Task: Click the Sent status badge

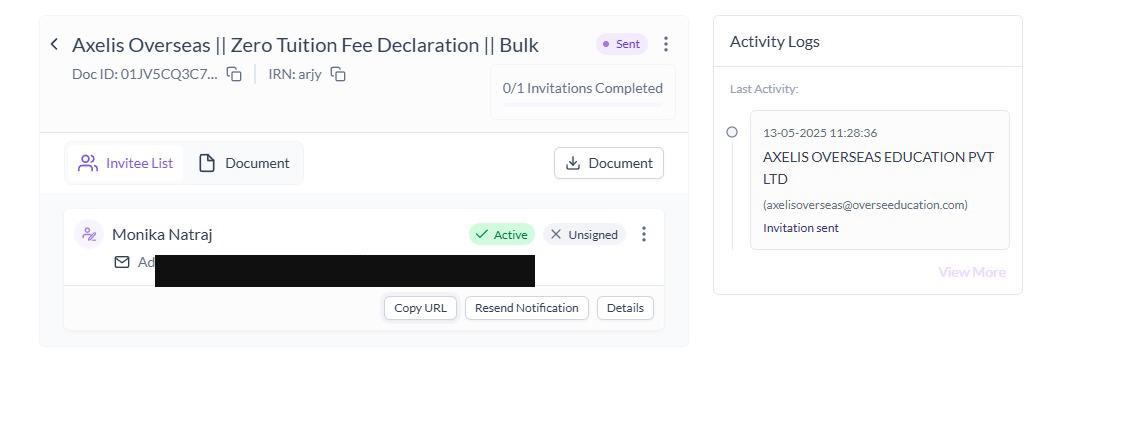Action: point(622,45)
